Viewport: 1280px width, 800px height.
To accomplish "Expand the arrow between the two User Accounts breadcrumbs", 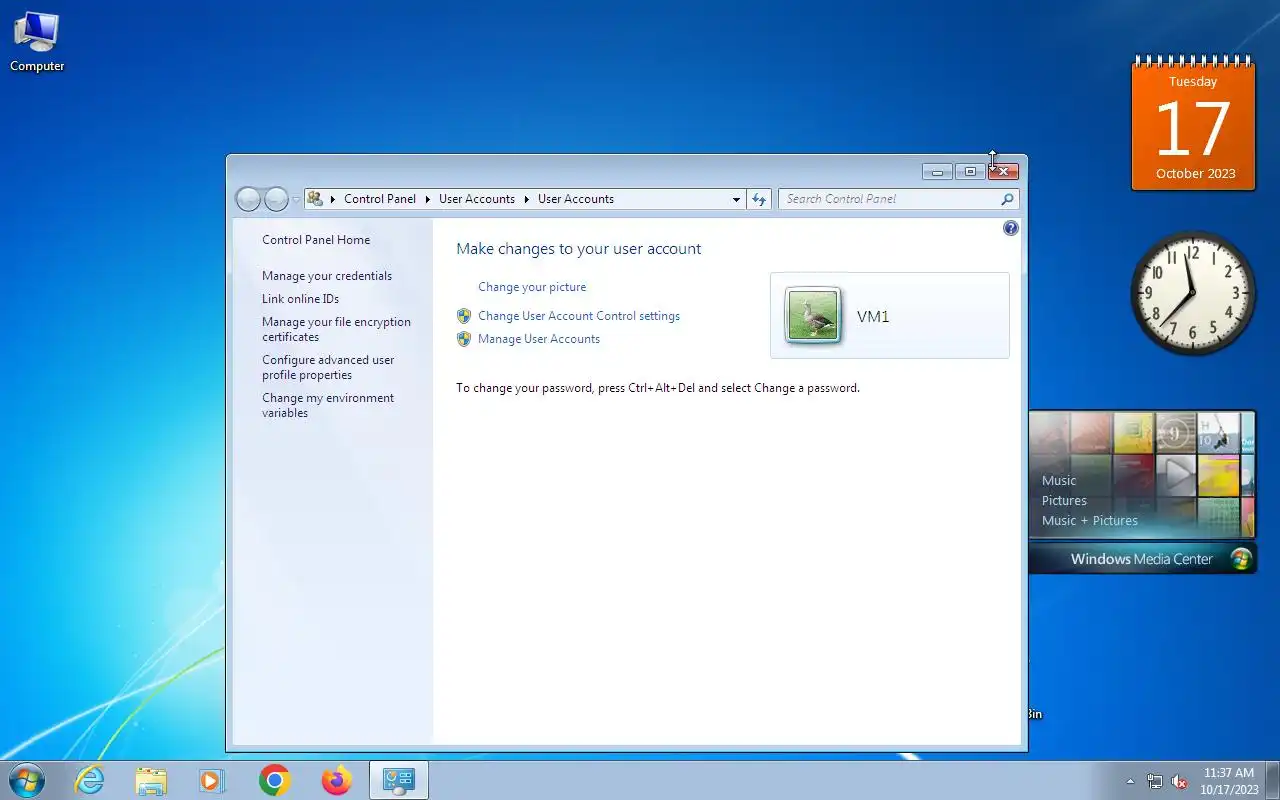I will coord(527,199).
